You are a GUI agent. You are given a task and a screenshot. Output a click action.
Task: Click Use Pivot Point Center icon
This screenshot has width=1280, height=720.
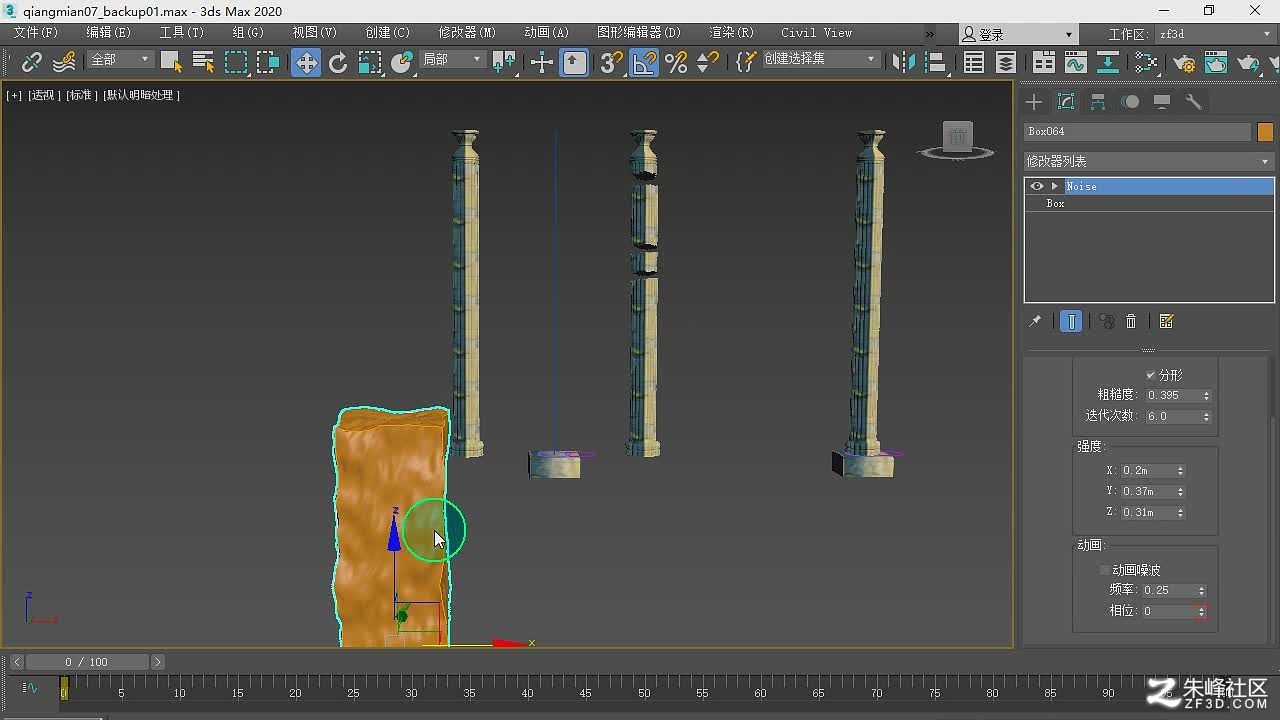(505, 62)
